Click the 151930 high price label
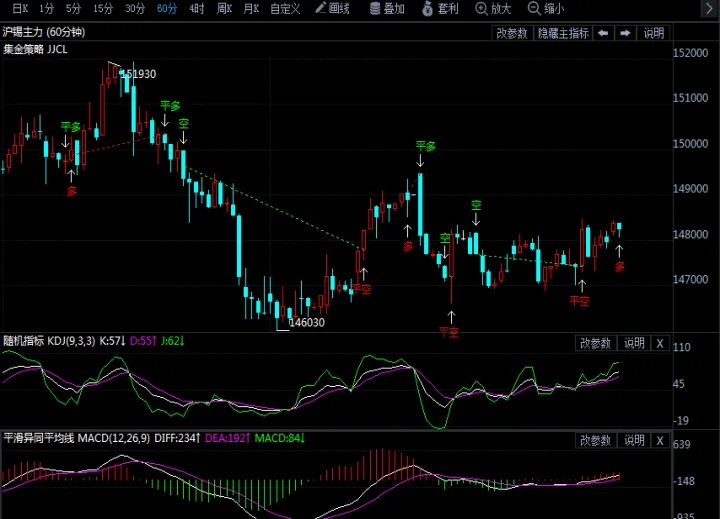720x519 pixels. 139,74
